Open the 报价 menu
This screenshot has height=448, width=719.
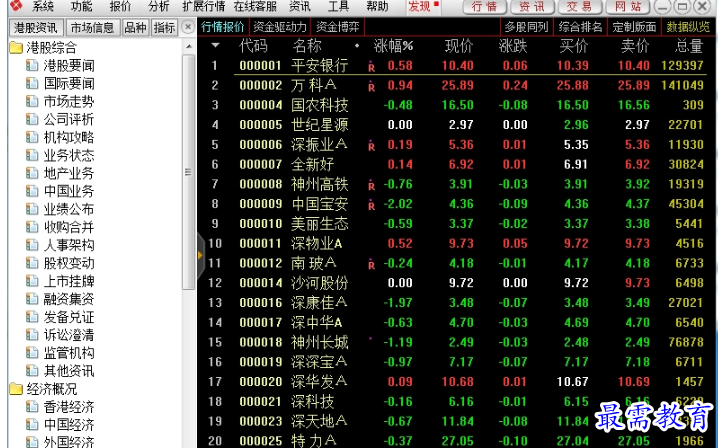[x=120, y=6]
